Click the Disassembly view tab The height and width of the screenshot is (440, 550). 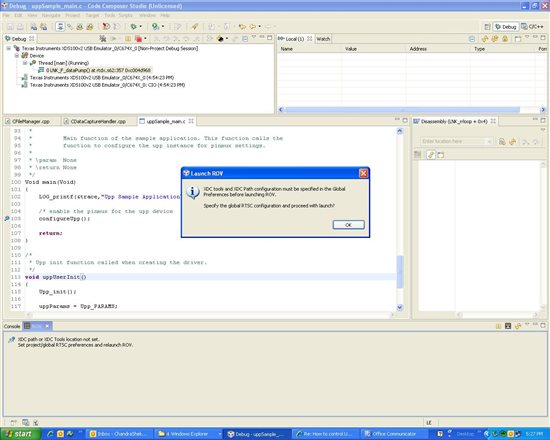coord(454,121)
